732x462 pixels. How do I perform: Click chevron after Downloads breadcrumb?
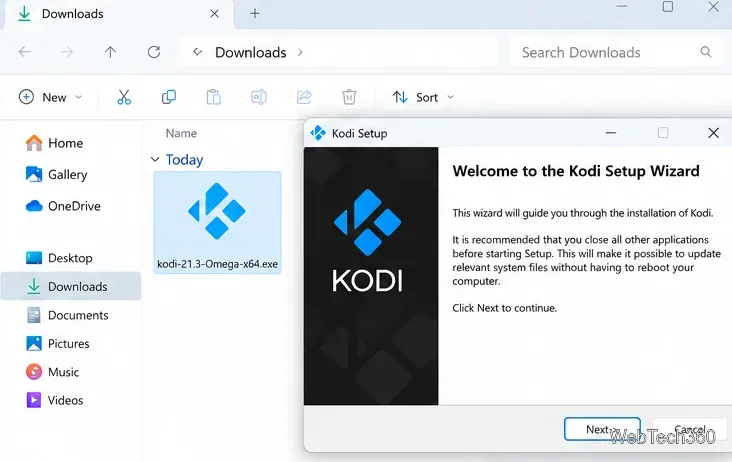300,52
